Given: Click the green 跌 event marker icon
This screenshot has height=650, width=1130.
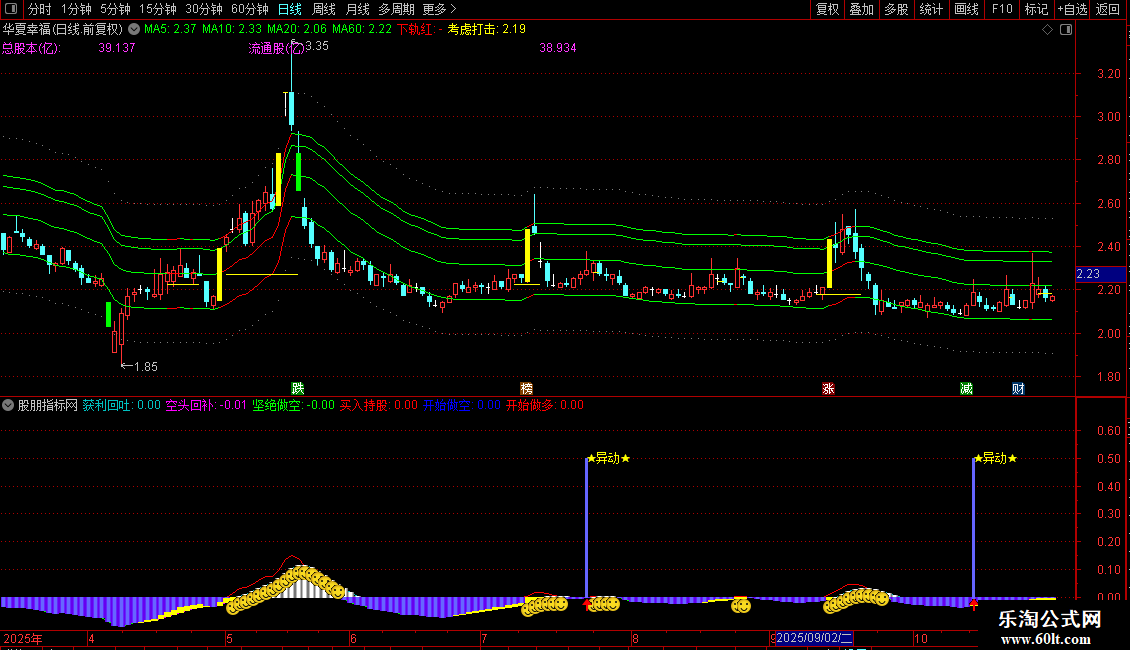Looking at the screenshot, I should (x=297, y=388).
